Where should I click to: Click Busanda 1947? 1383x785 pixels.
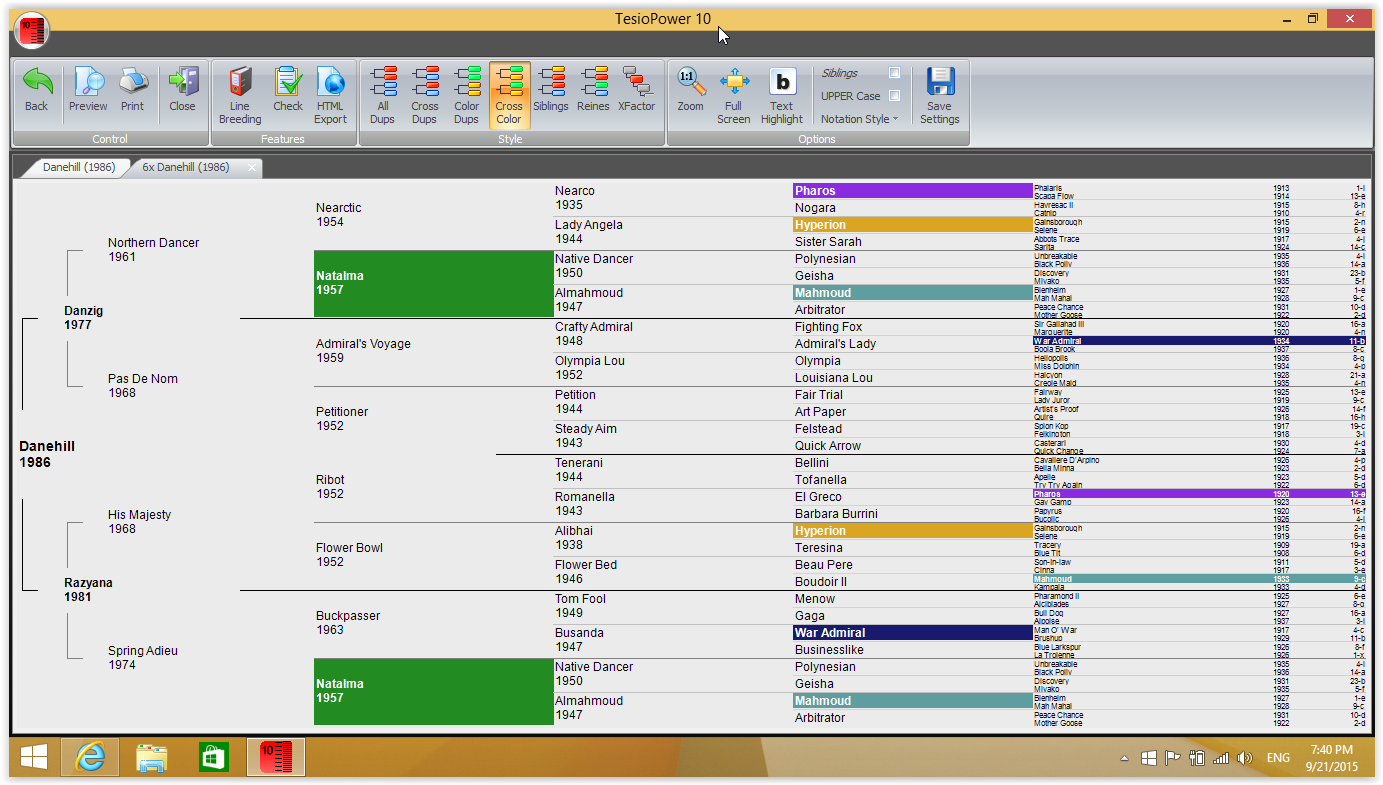click(x=579, y=640)
